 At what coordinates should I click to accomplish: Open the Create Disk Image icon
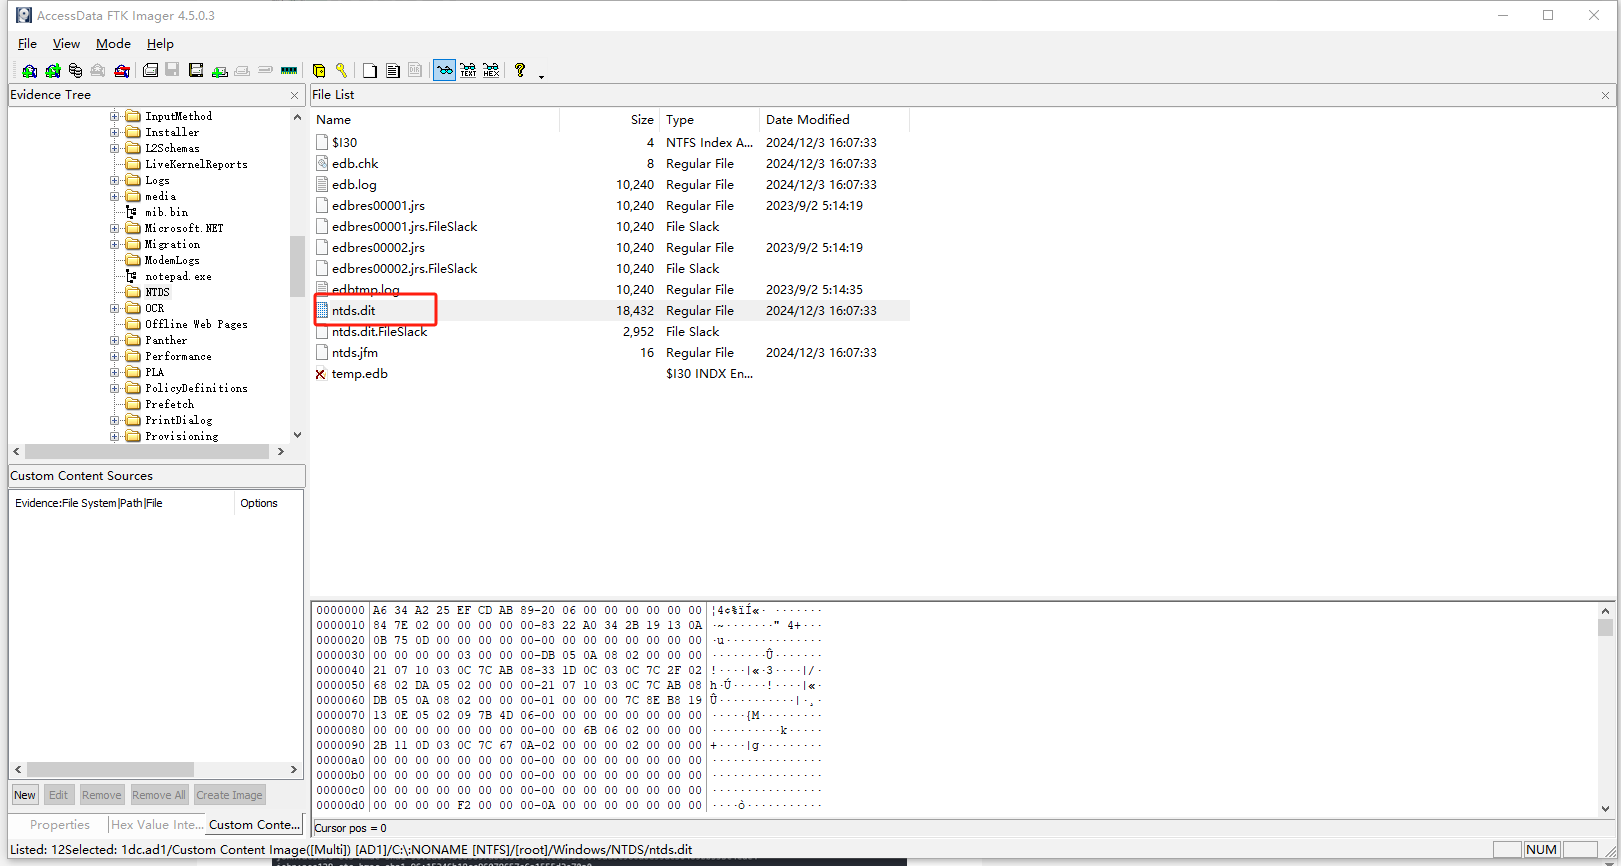point(150,70)
